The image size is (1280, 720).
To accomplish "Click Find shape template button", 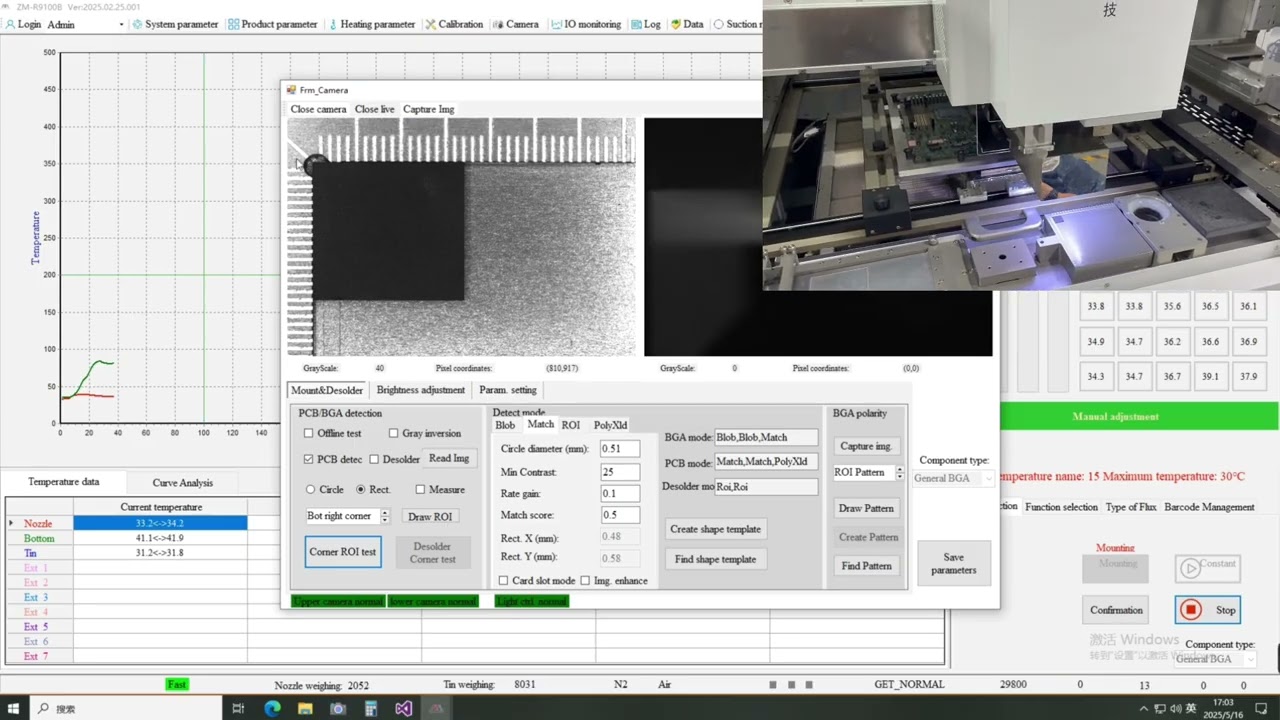I will (x=715, y=559).
